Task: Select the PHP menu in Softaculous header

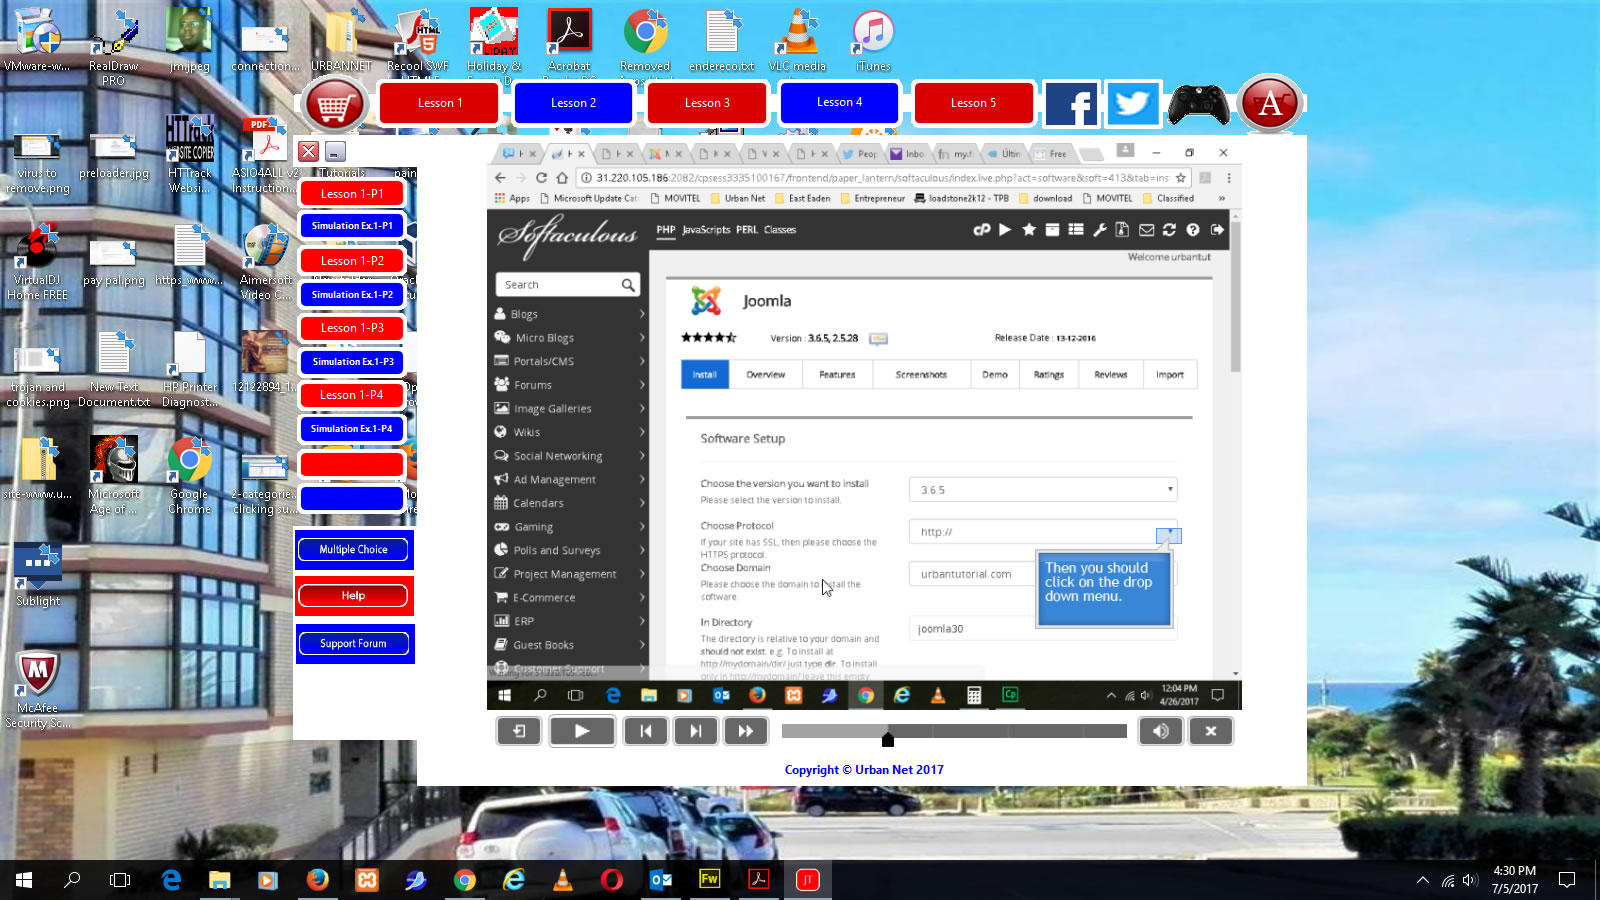Action: pyautogui.click(x=665, y=230)
